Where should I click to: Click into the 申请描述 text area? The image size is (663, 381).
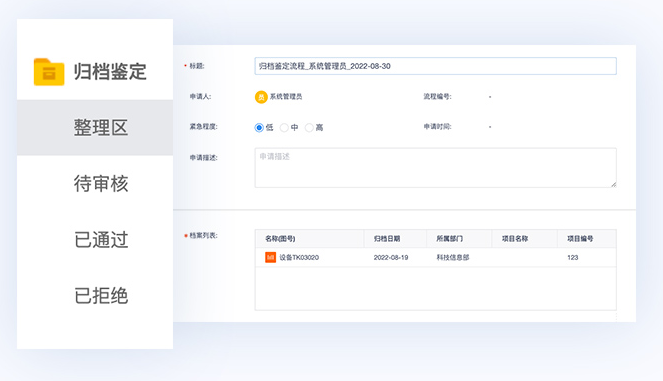click(436, 167)
